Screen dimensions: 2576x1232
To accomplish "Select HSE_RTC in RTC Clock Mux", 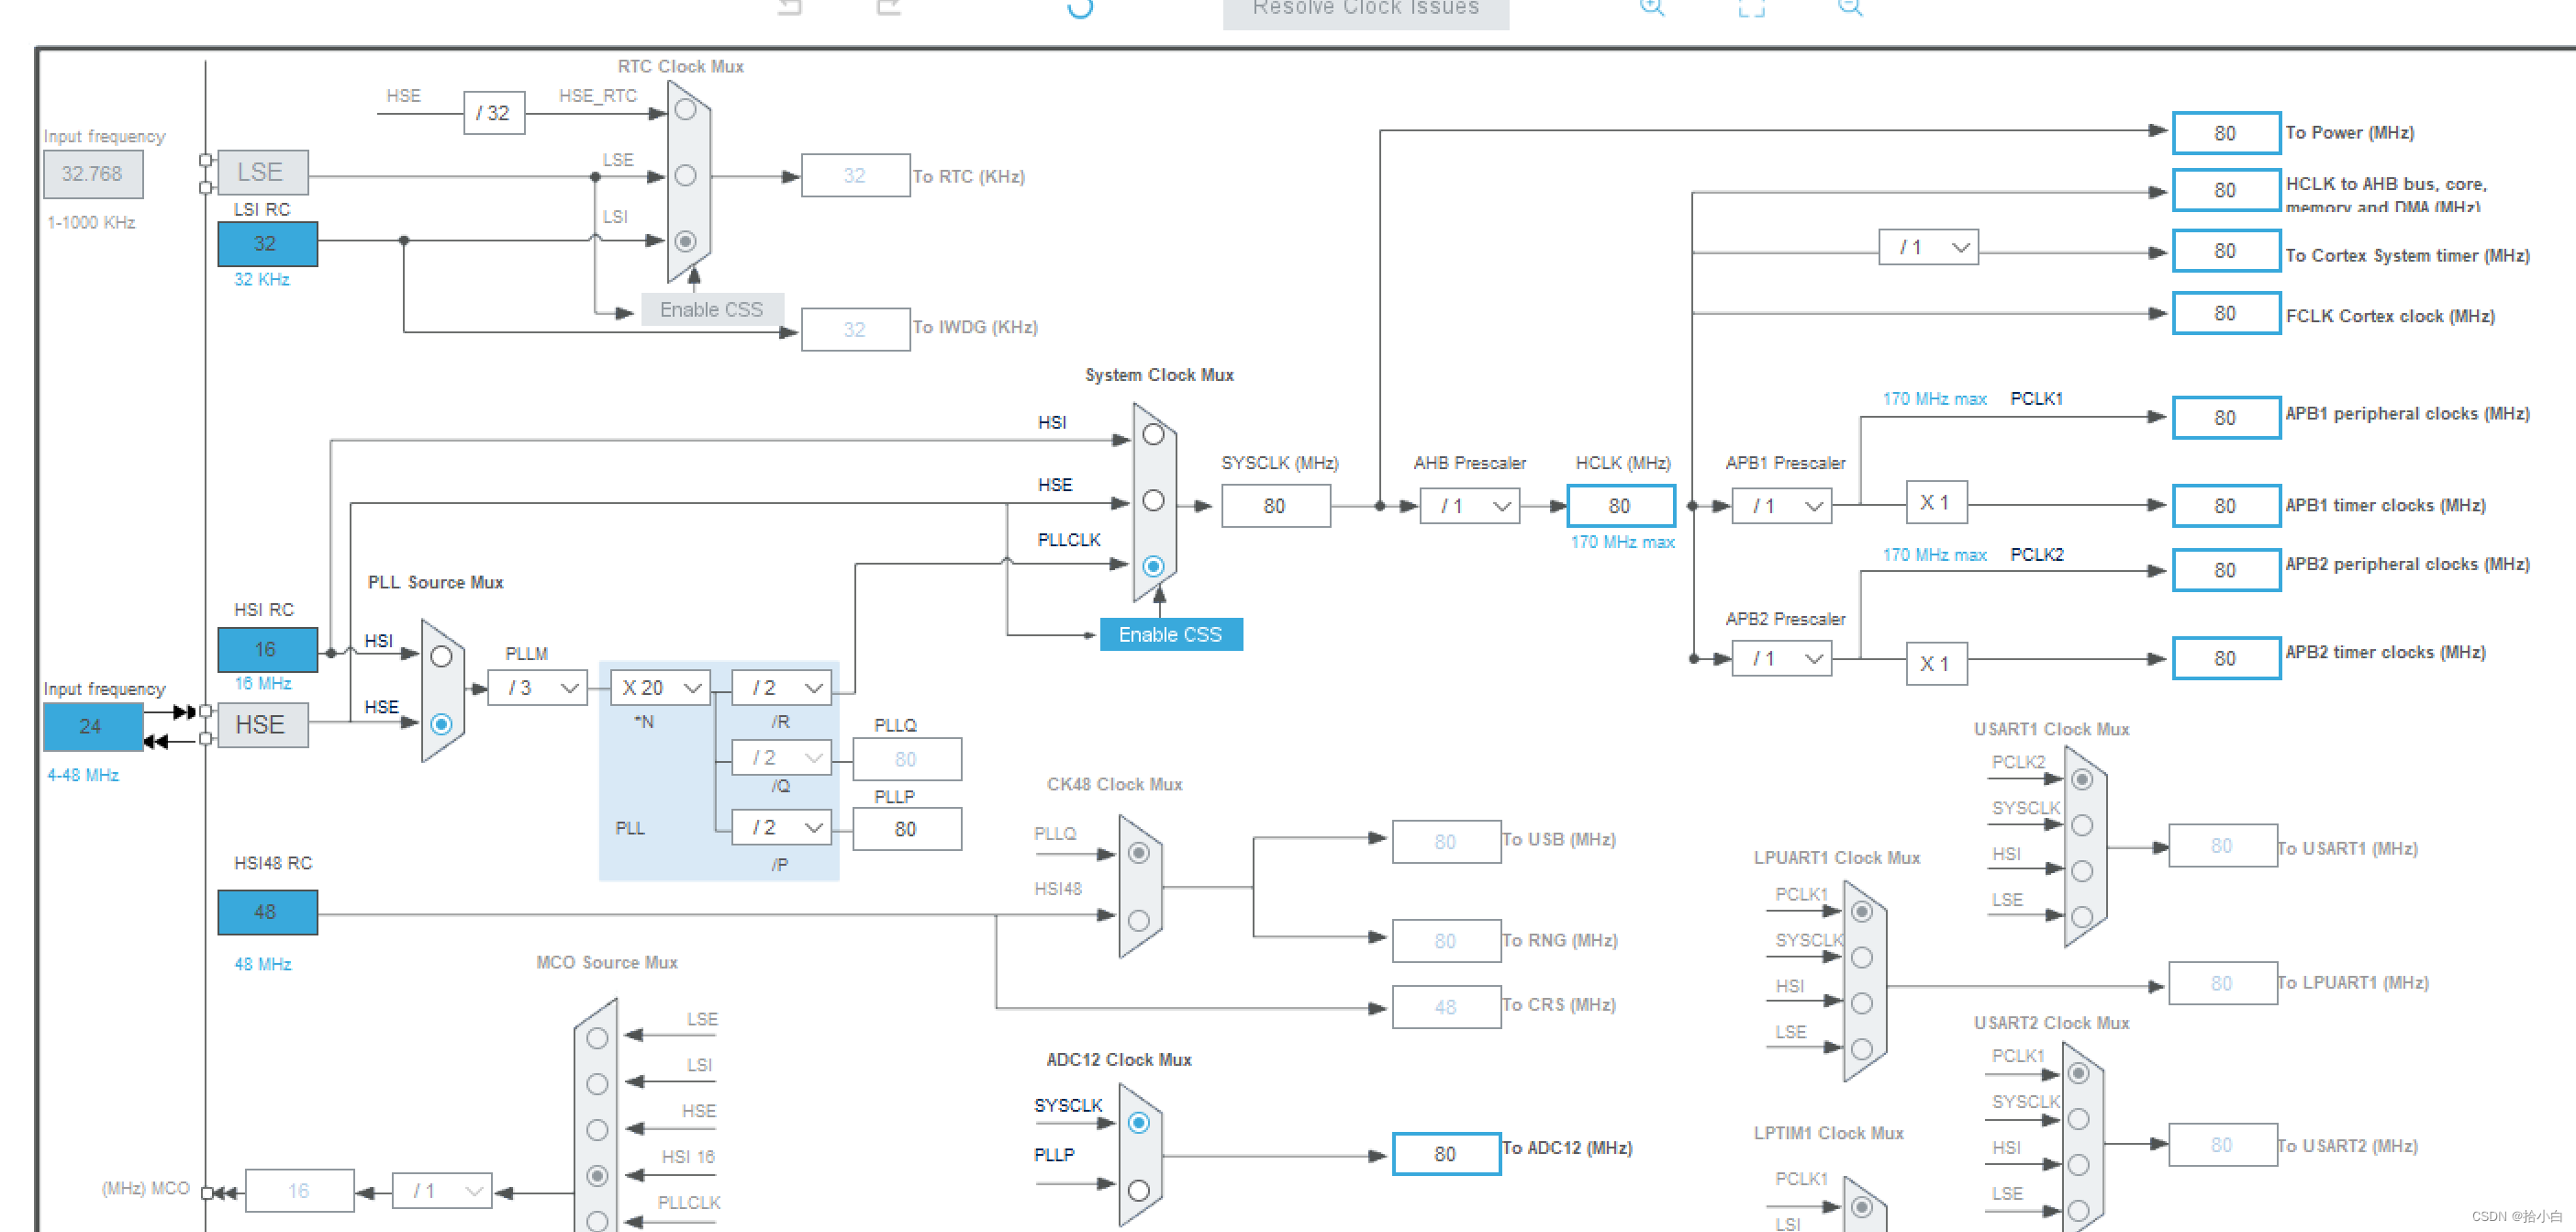I will 685,110.
